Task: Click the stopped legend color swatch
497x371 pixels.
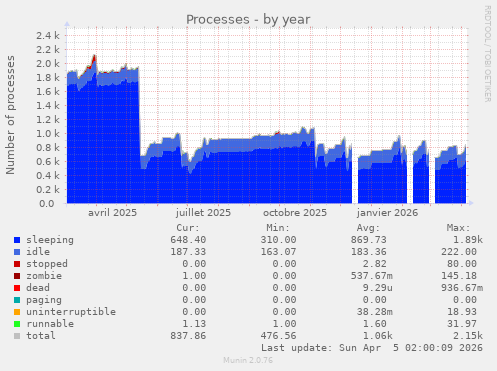Action: [17, 264]
